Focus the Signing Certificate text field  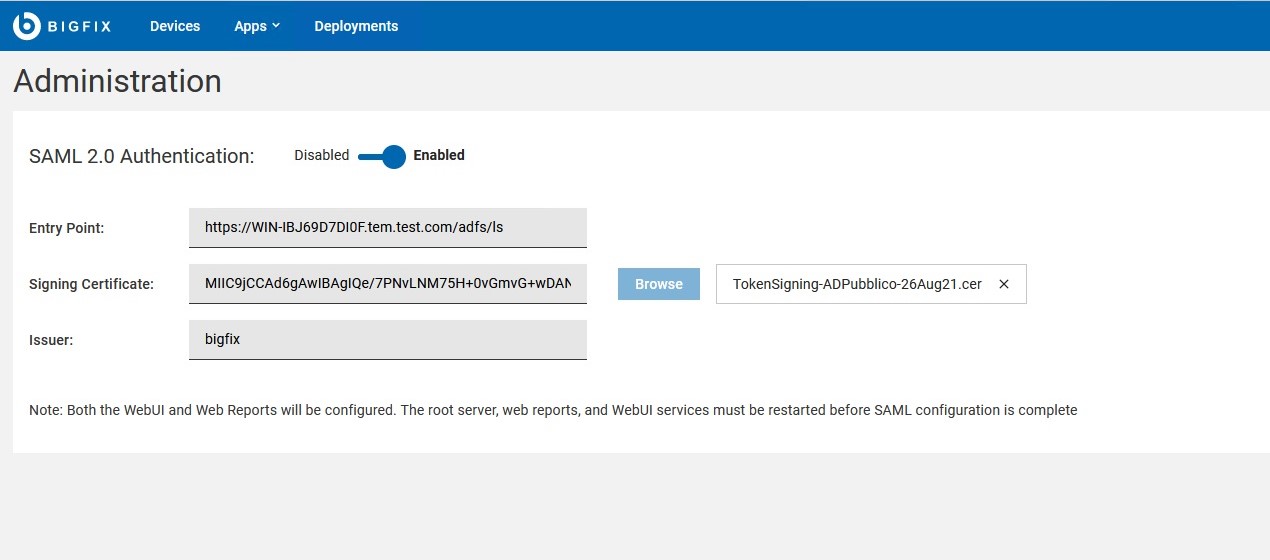pyautogui.click(x=387, y=283)
